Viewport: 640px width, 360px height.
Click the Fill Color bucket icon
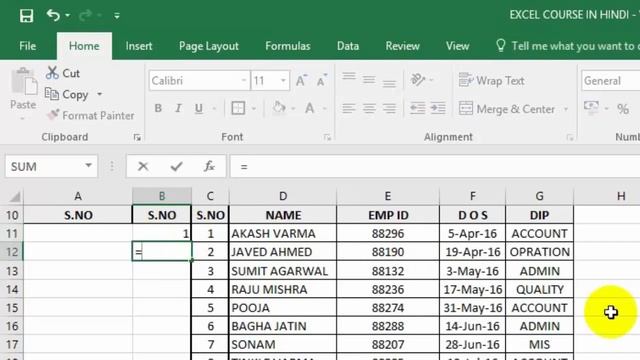coord(279,108)
